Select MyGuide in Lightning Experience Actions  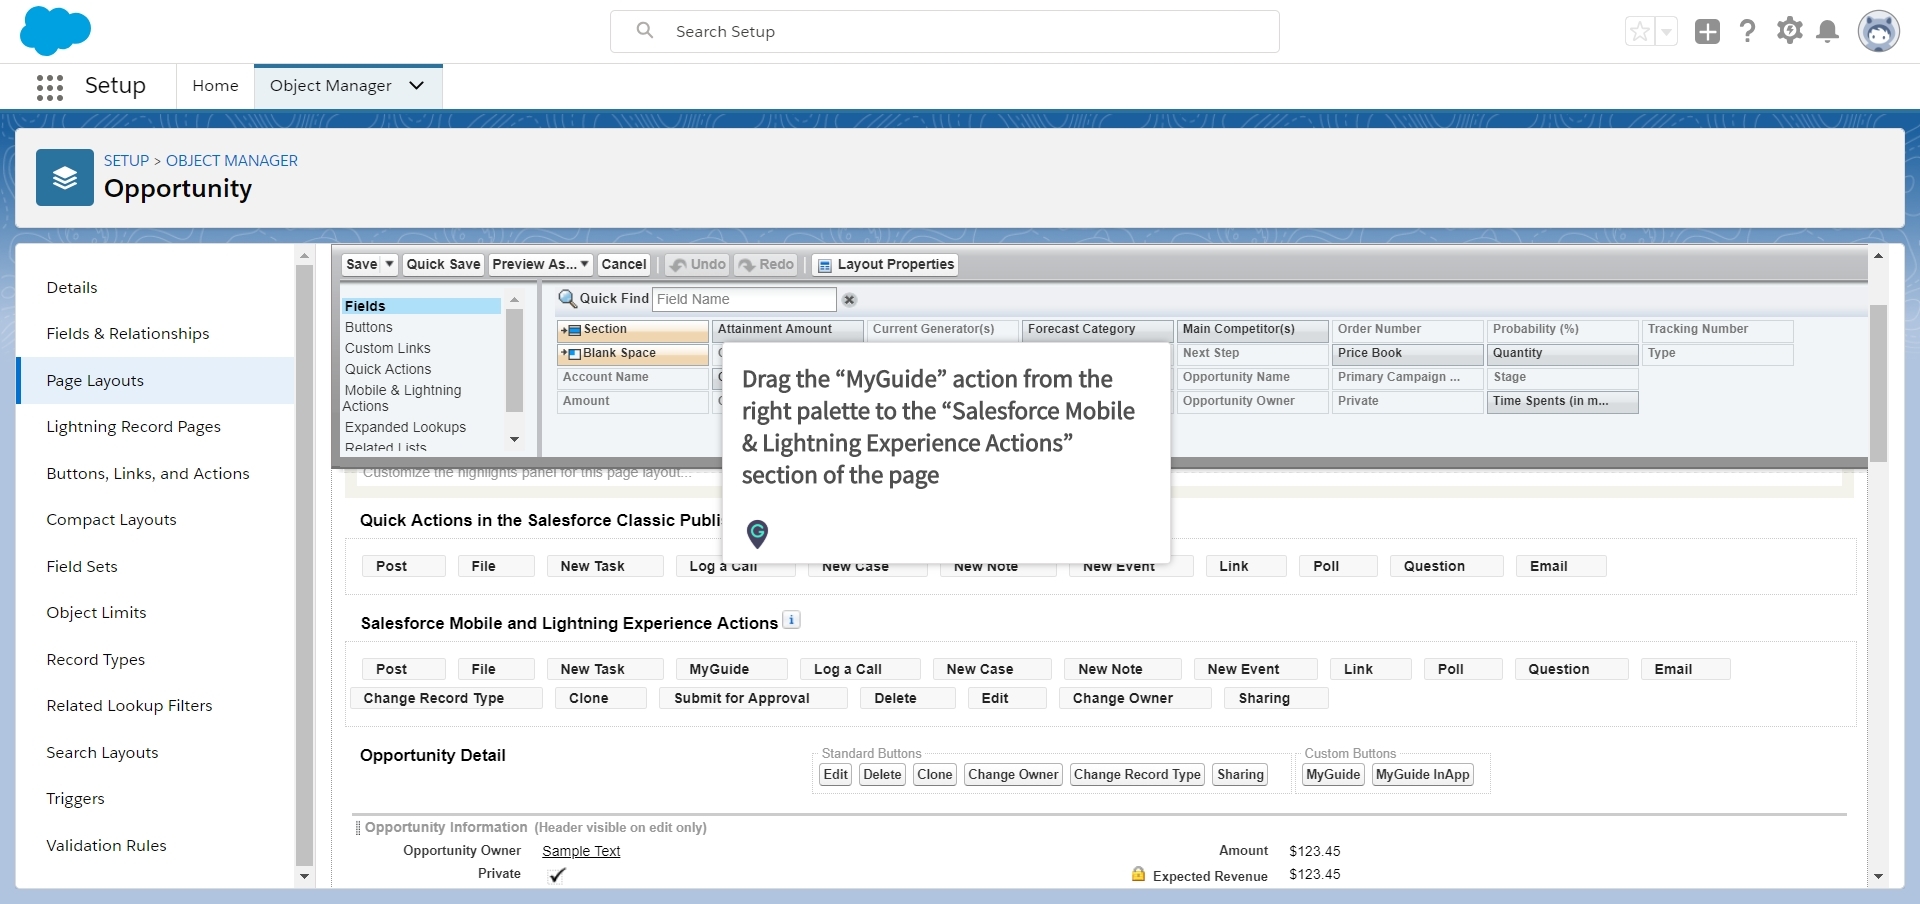pos(732,669)
